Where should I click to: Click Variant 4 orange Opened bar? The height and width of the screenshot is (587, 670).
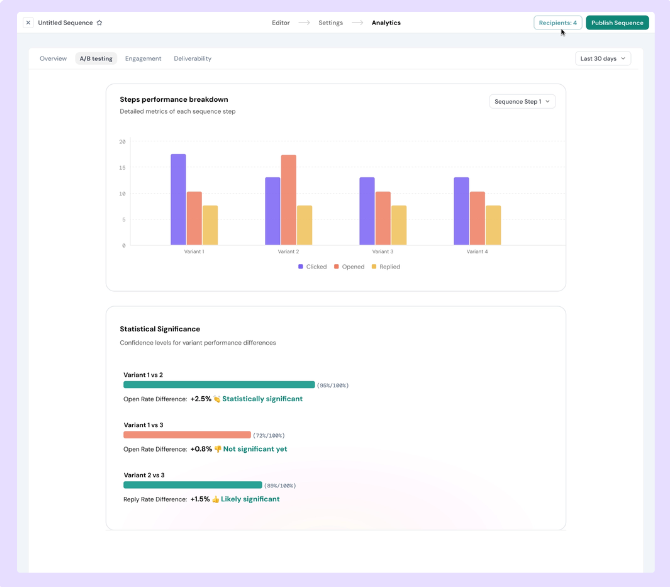pos(477,218)
